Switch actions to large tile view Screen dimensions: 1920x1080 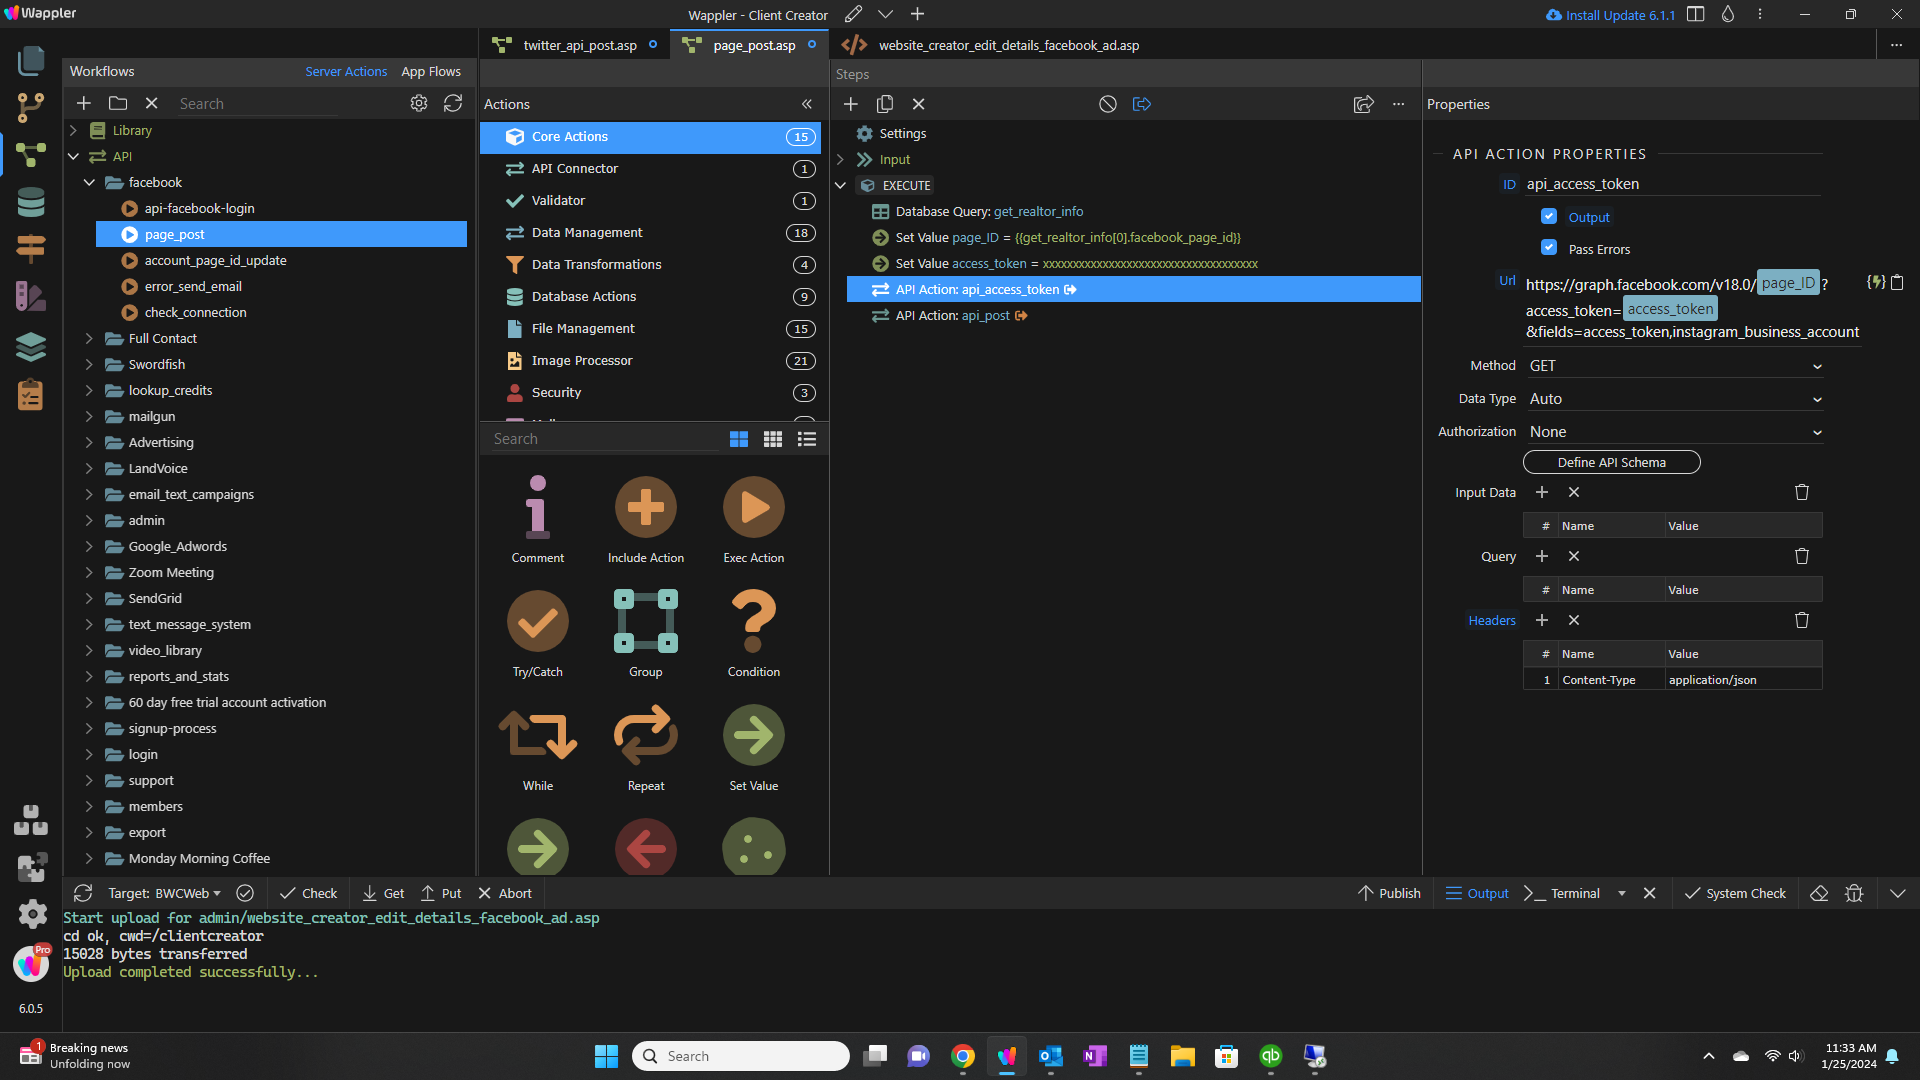[739, 439]
